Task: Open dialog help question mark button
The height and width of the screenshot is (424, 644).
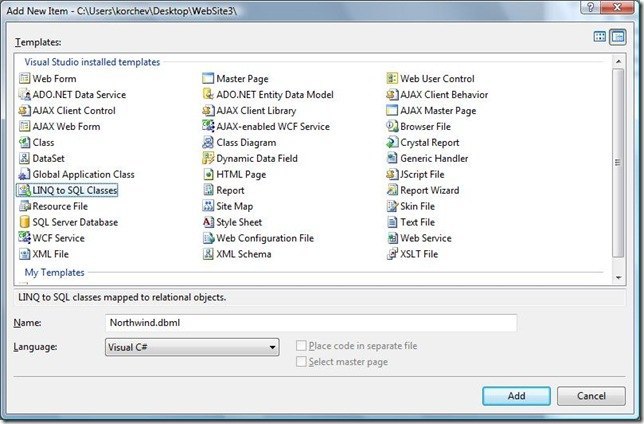Action: point(590,7)
